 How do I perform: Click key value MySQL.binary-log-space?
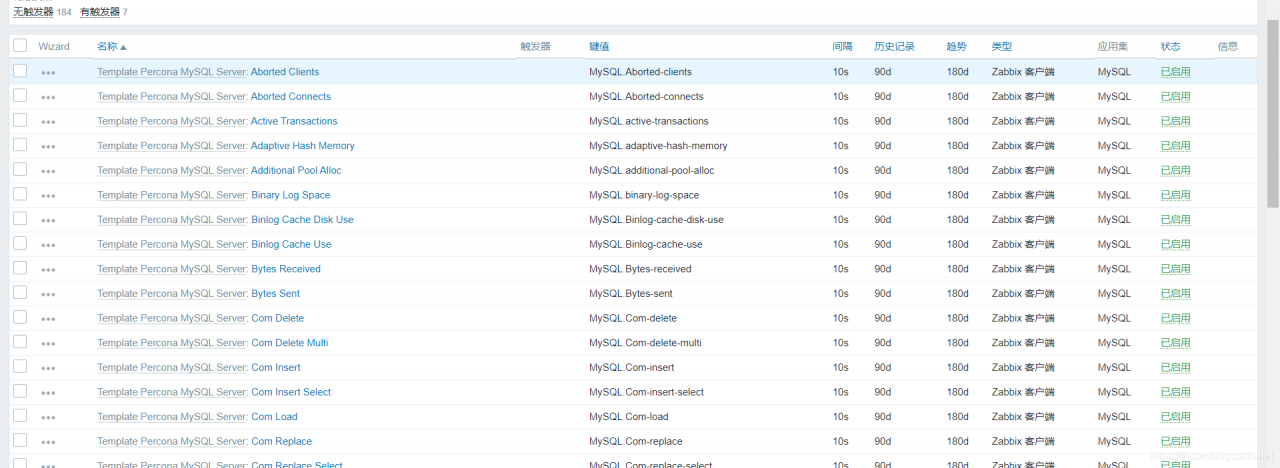[x=644, y=195]
